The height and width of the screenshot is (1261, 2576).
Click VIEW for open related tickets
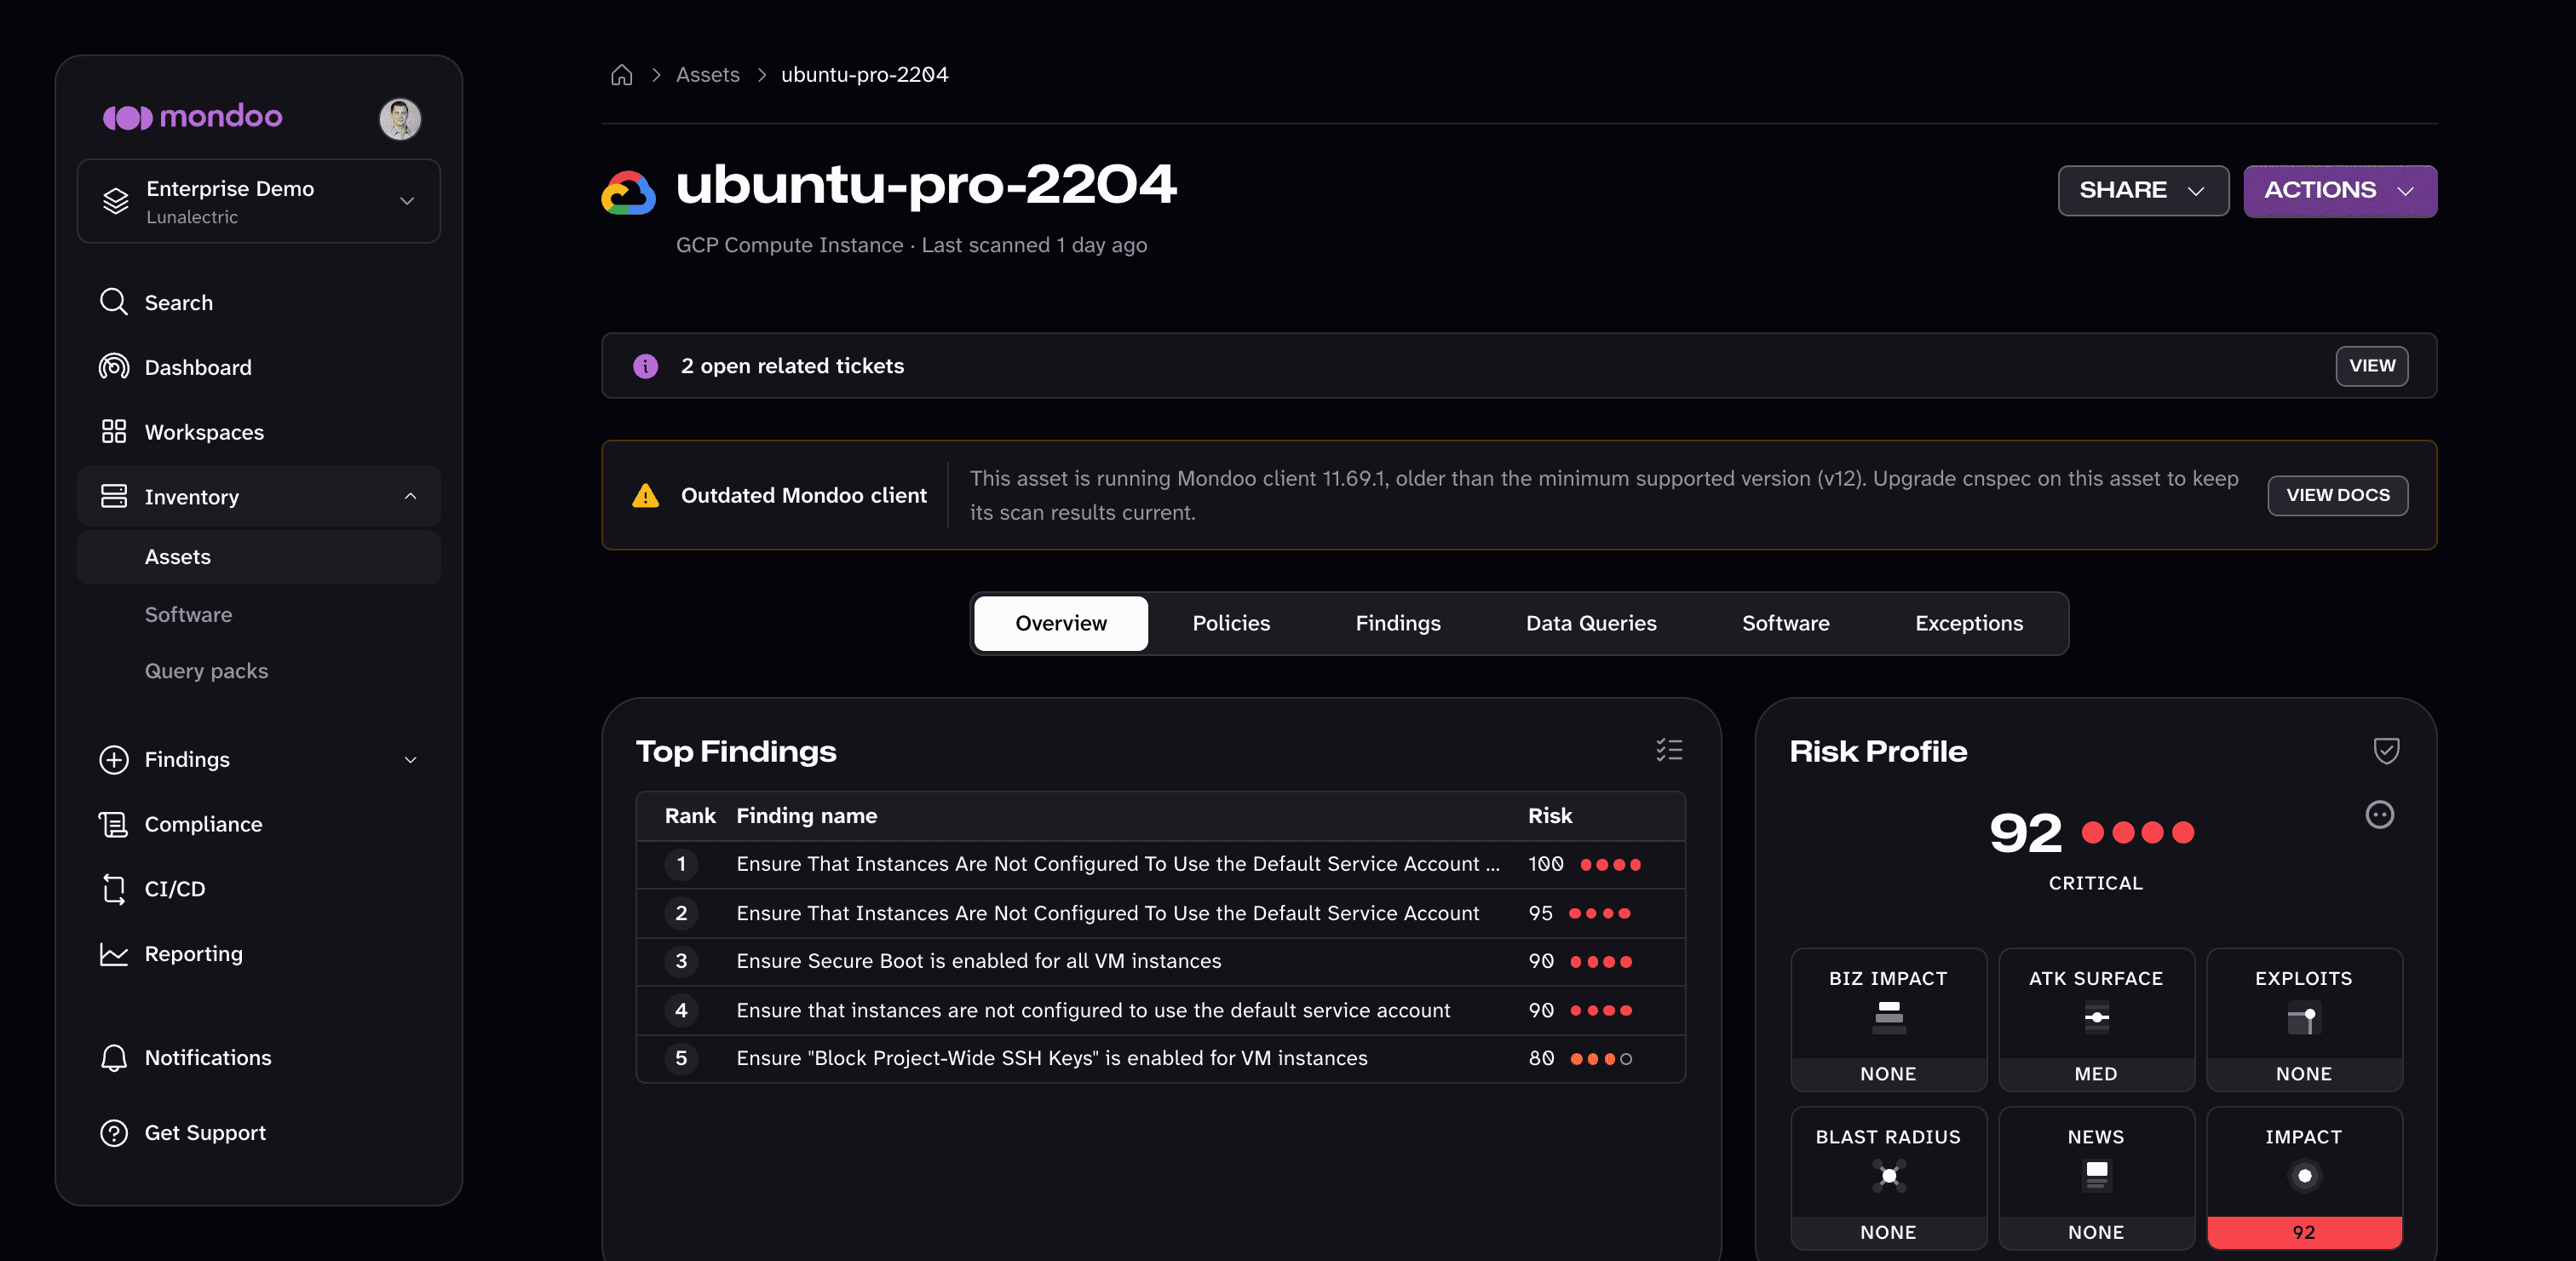click(2372, 366)
